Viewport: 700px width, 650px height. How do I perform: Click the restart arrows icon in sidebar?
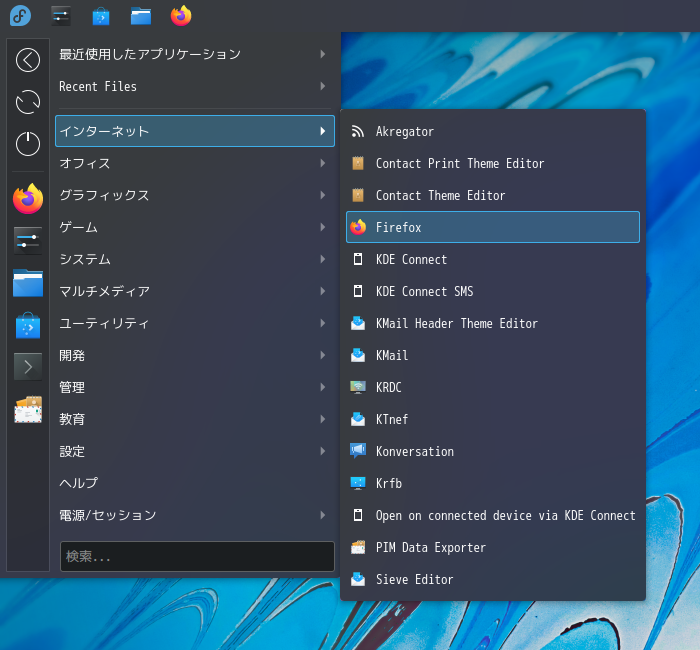click(28, 102)
